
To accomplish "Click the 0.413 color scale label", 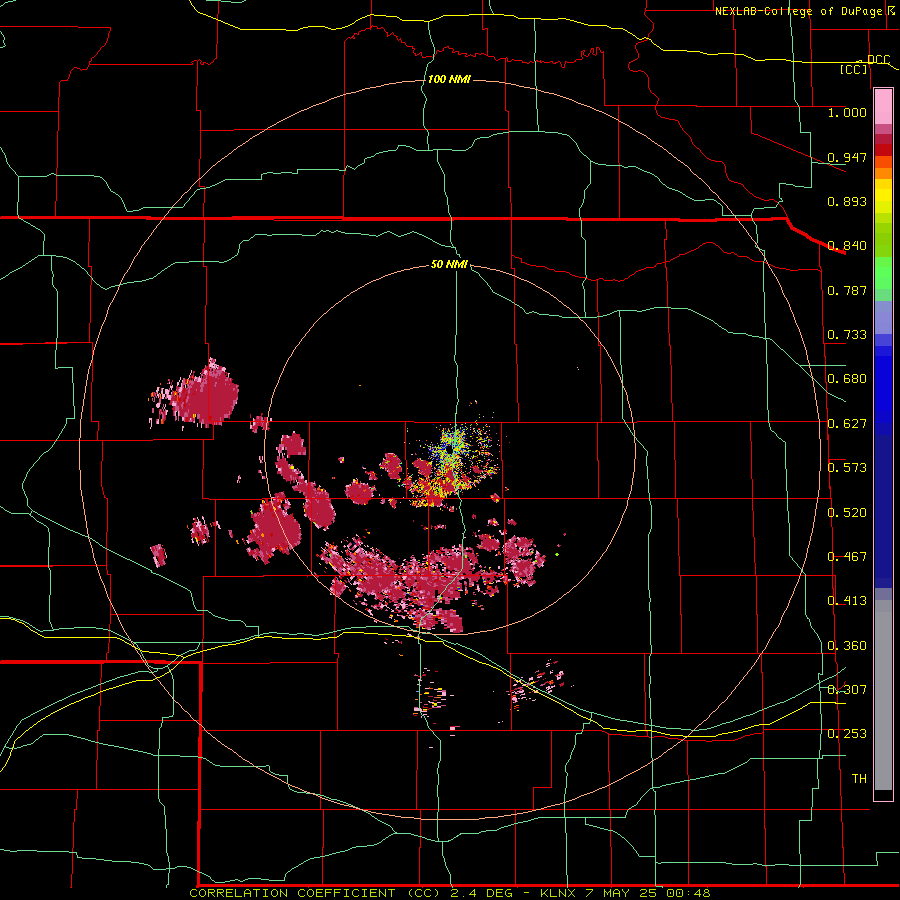I will point(847,601).
